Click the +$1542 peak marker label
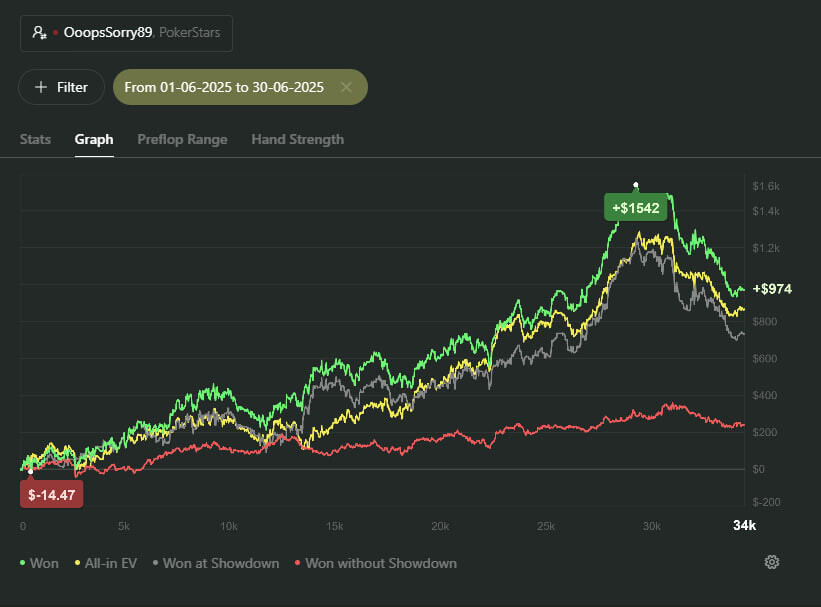This screenshot has width=821, height=607. click(x=636, y=208)
